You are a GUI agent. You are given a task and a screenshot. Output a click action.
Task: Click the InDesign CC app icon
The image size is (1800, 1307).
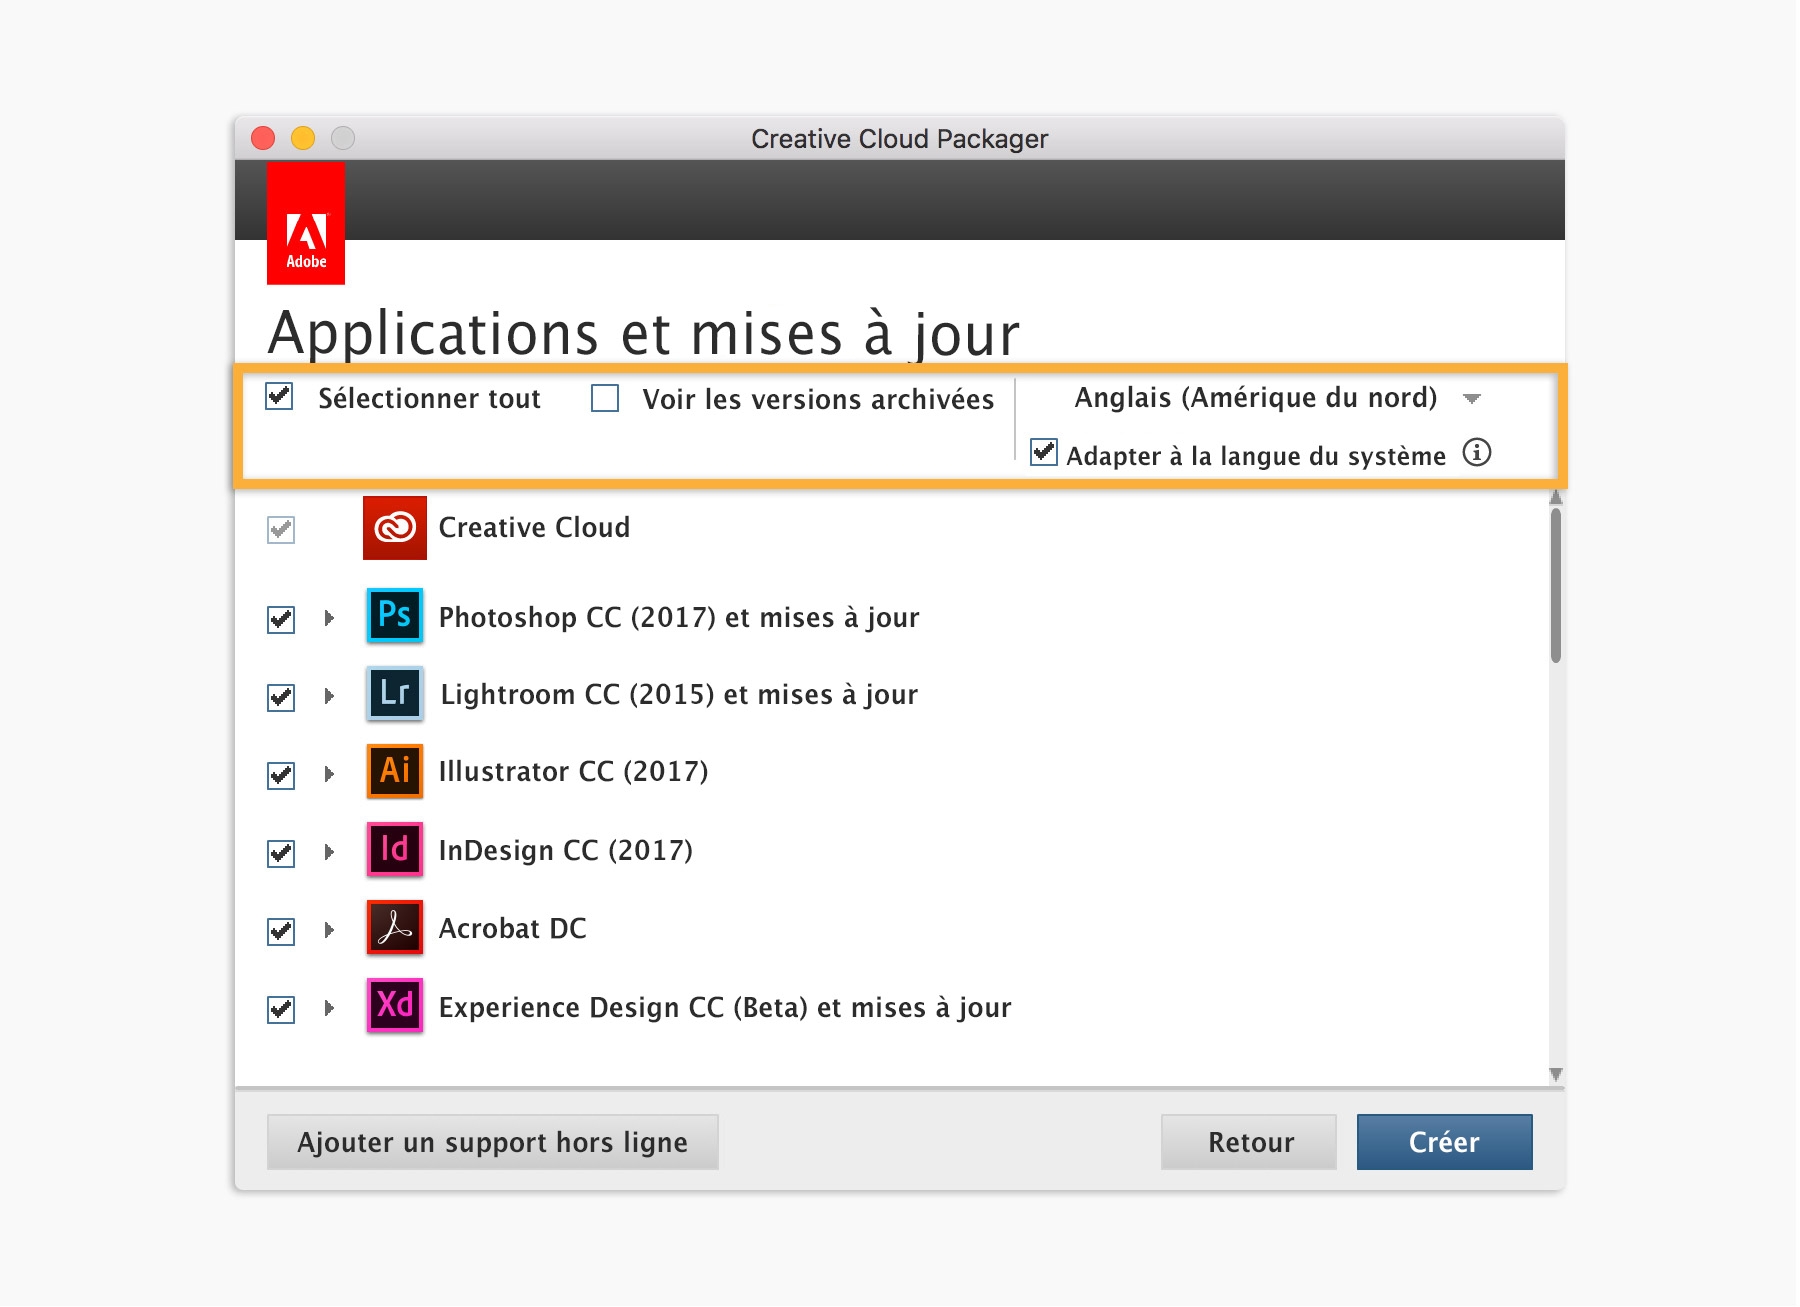click(395, 850)
